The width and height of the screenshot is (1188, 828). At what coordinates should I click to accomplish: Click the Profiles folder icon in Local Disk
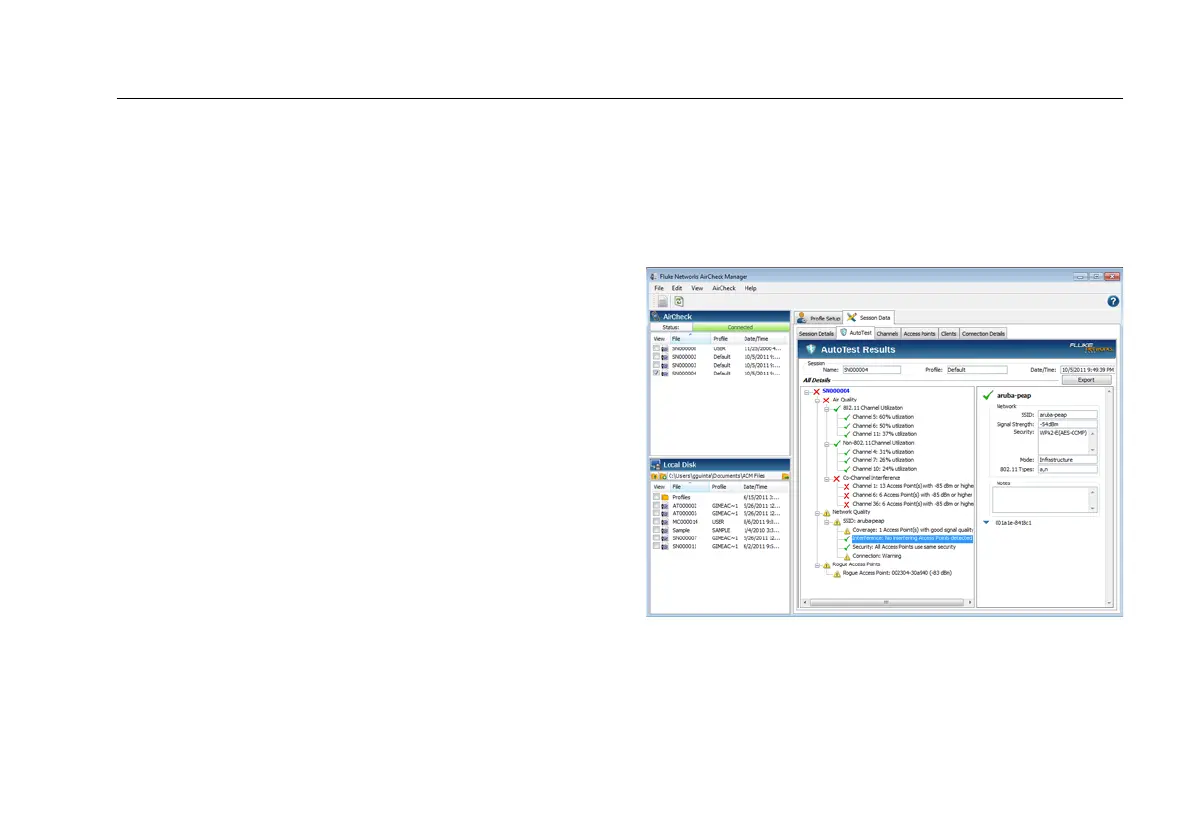664,498
